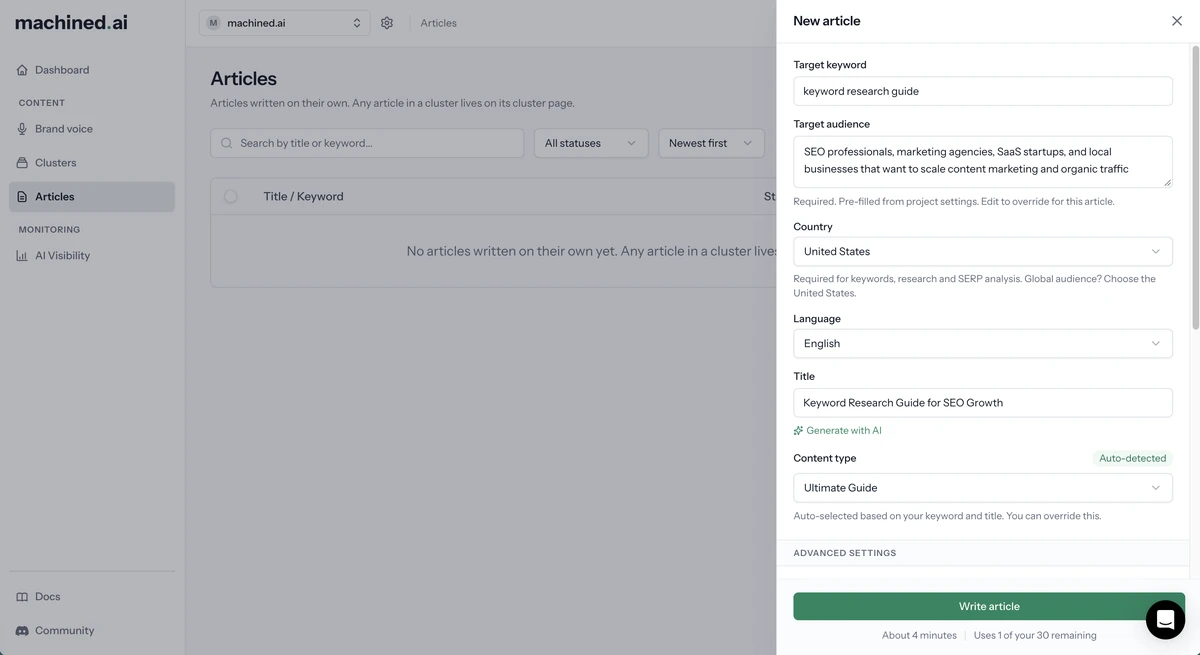The width and height of the screenshot is (1200, 655).
Task: Open the chat support bubble
Action: 1165,620
